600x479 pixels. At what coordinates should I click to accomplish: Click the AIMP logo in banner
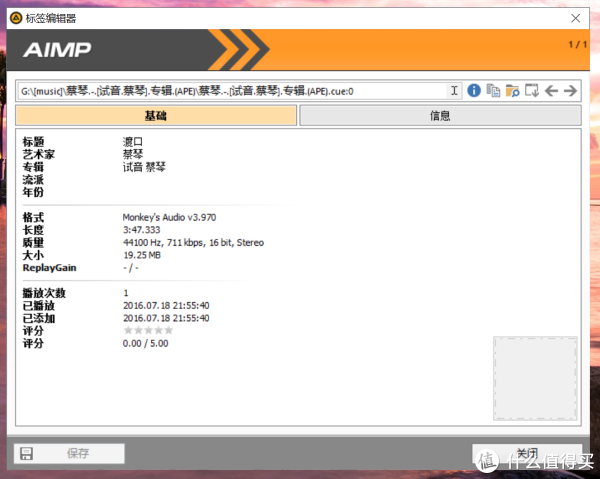[57, 50]
